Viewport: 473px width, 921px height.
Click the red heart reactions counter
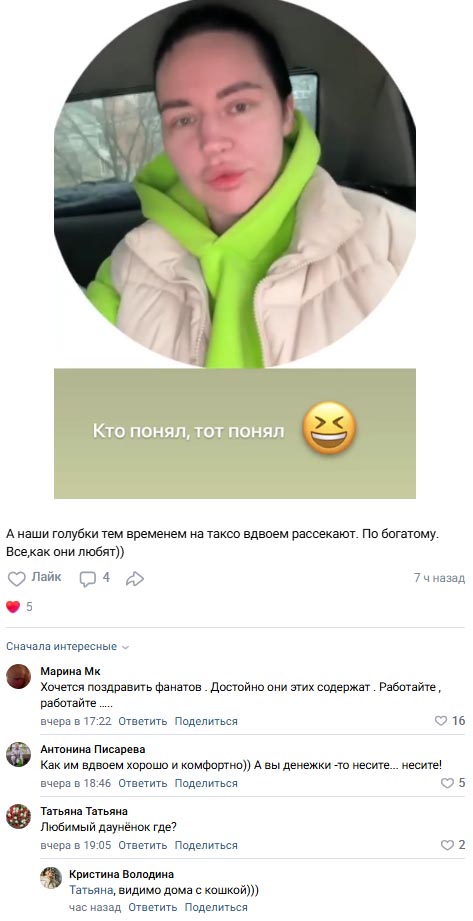click(19, 607)
